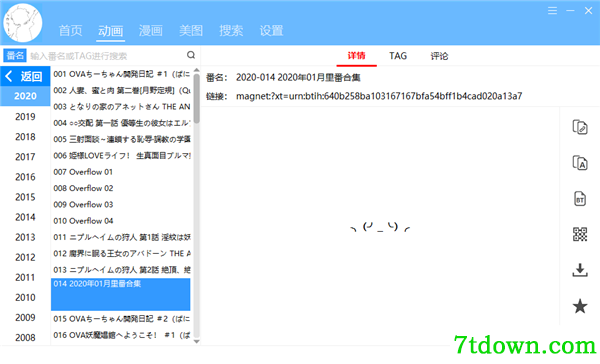Image resolution: width=600 pixels, height=364 pixels.
Task: Focus the 番名 or TAG search input field
Action: pyautogui.click(x=107, y=56)
